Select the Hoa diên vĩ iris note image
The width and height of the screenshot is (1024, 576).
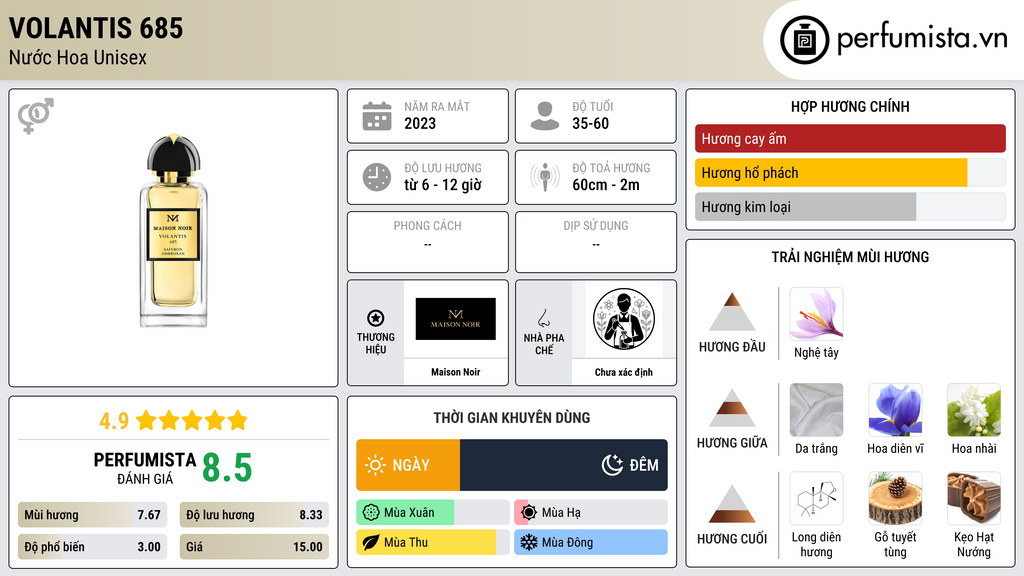pos(895,410)
